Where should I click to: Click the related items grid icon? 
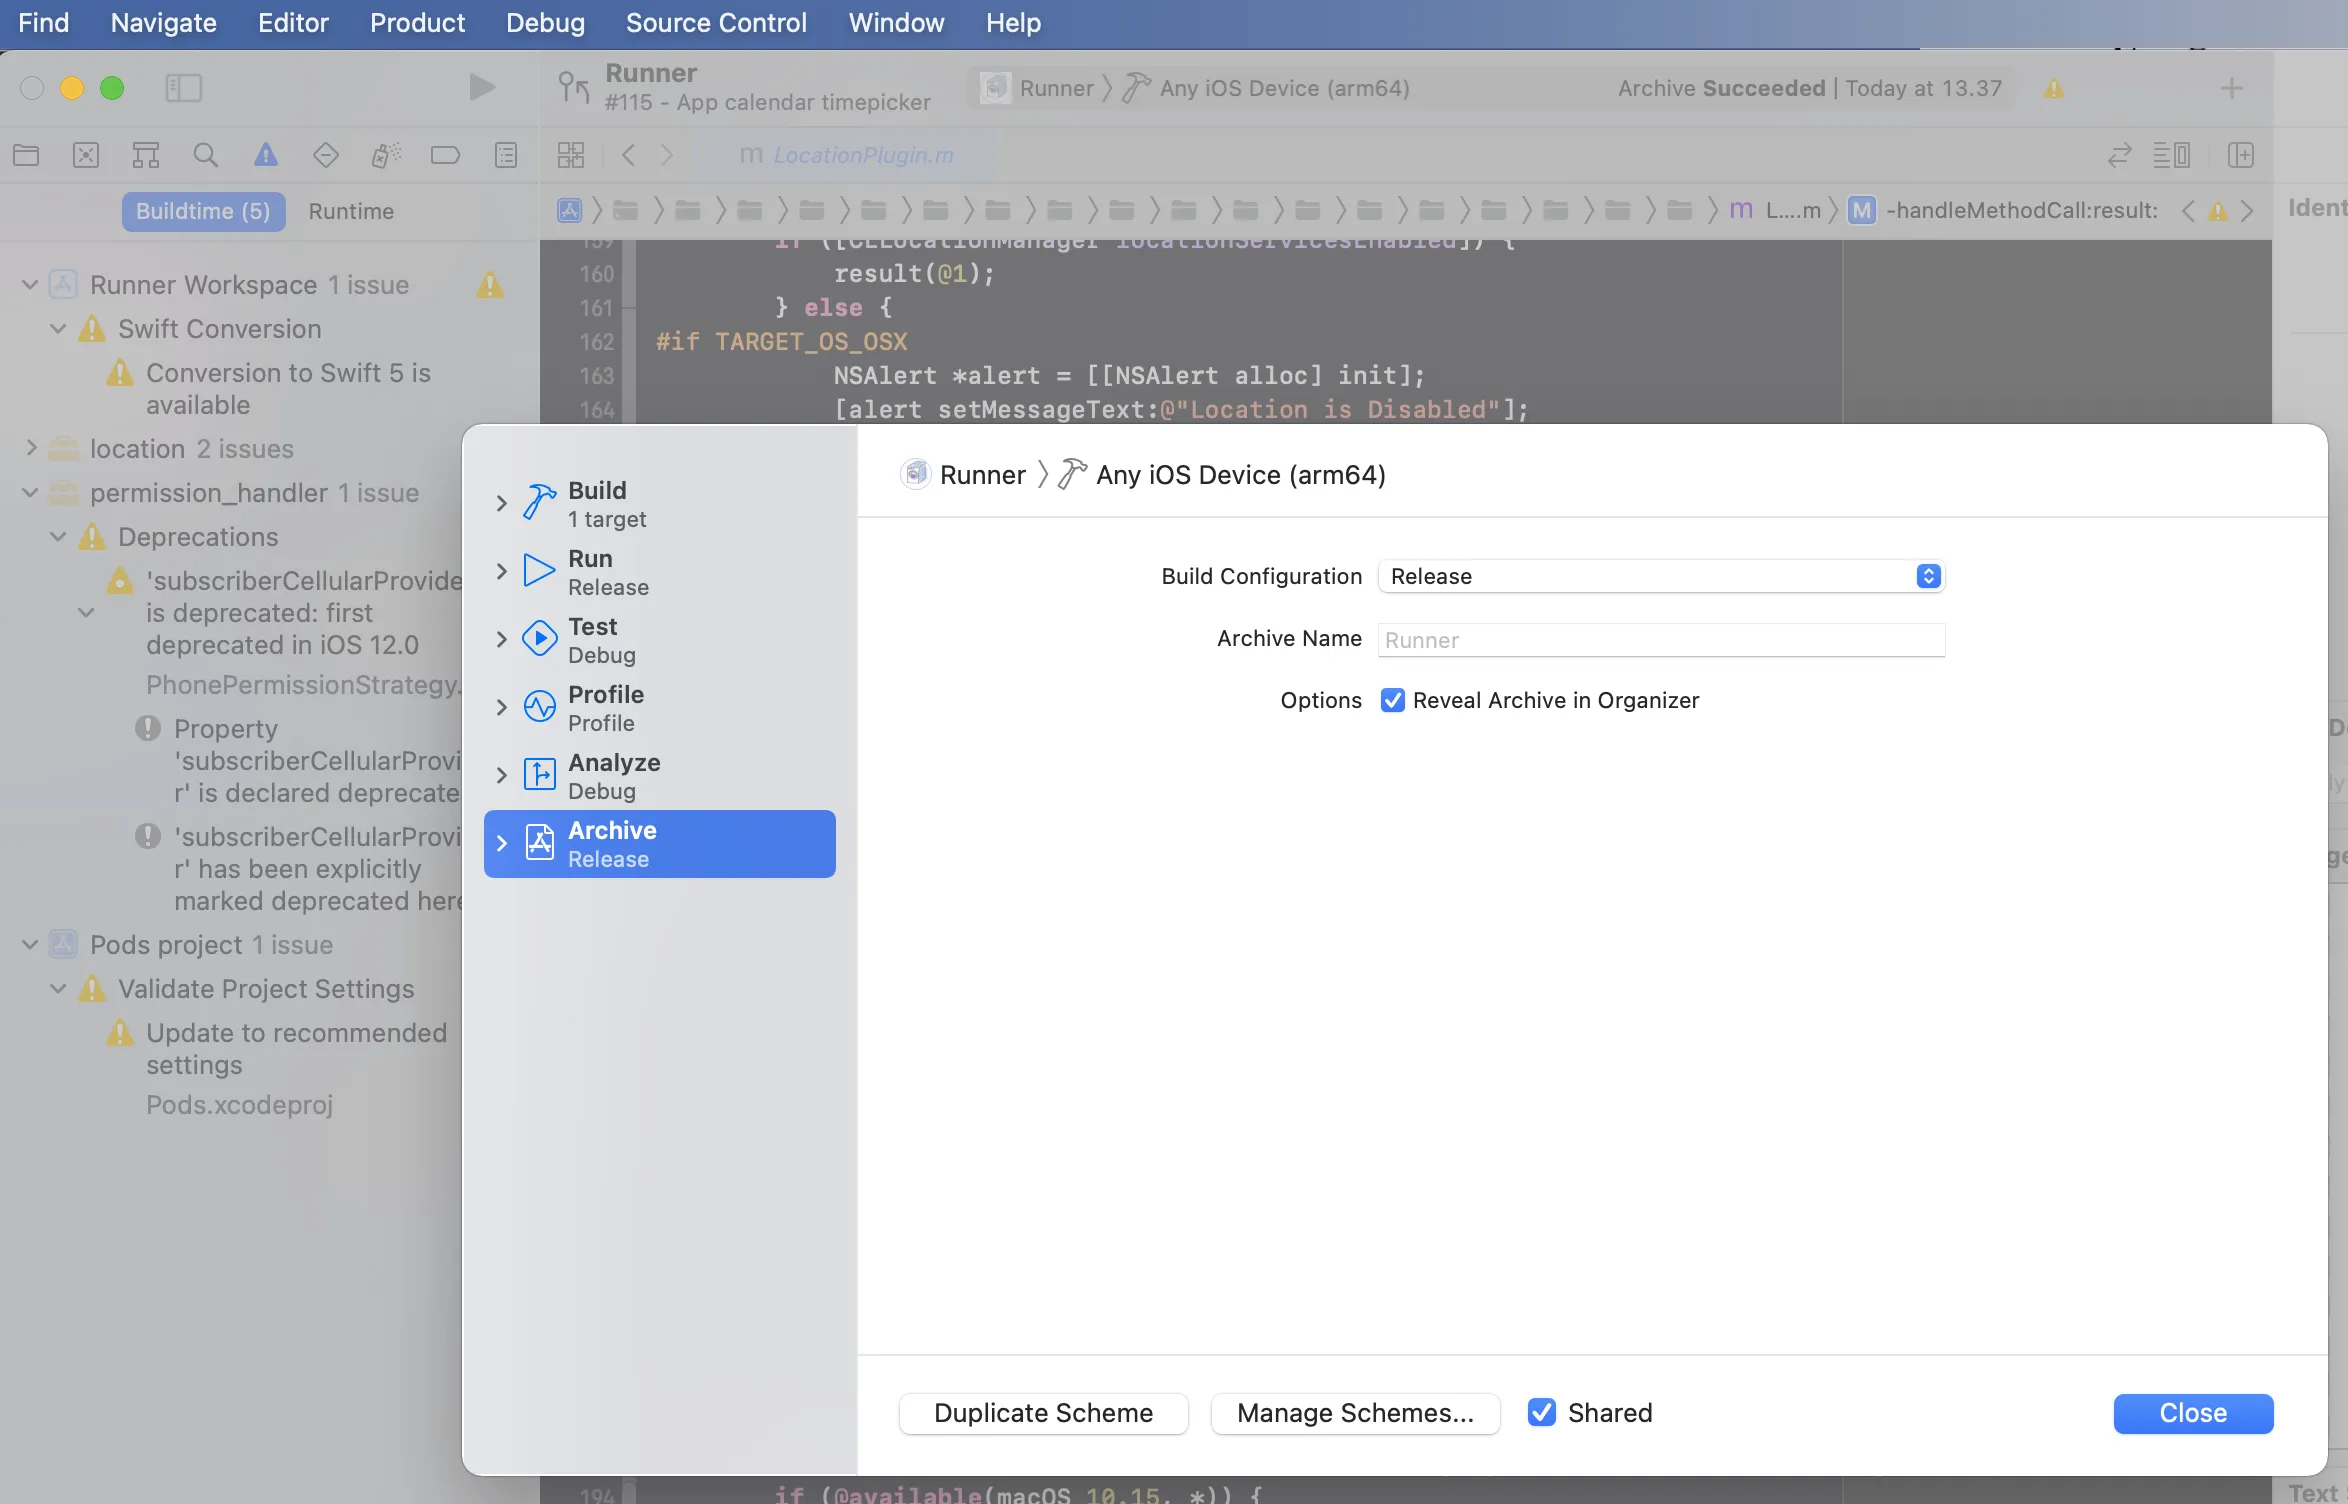[571, 155]
